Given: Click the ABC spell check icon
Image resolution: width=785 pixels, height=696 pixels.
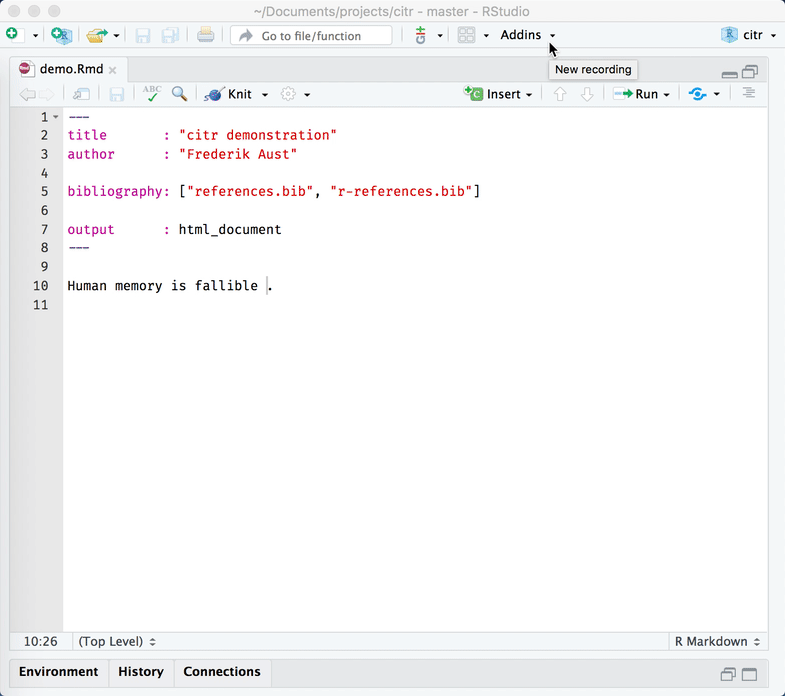Looking at the screenshot, I should point(152,94).
